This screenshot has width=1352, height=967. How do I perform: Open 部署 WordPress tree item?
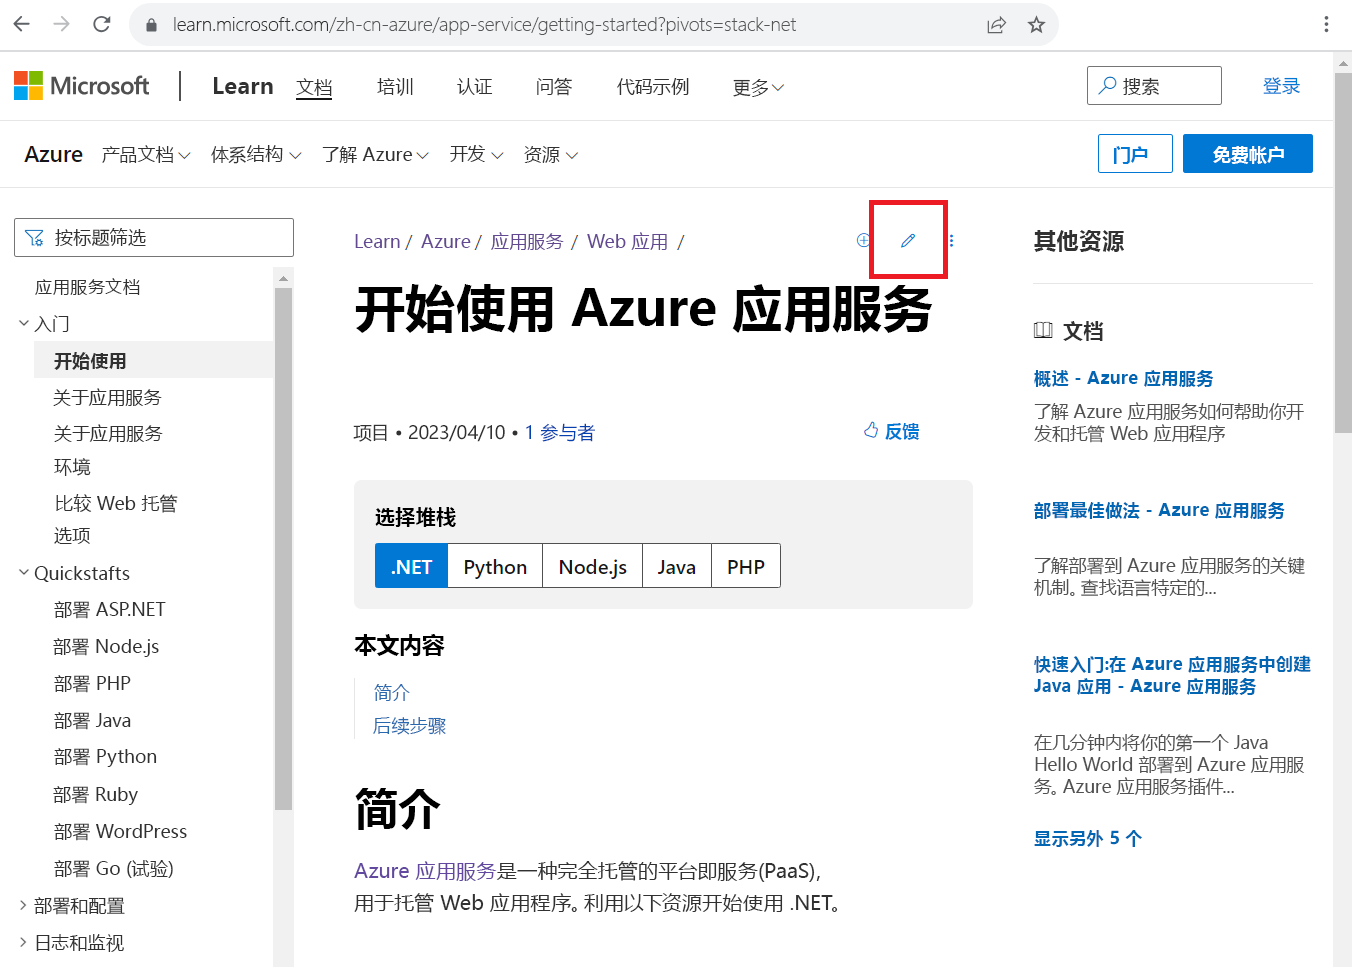(121, 831)
